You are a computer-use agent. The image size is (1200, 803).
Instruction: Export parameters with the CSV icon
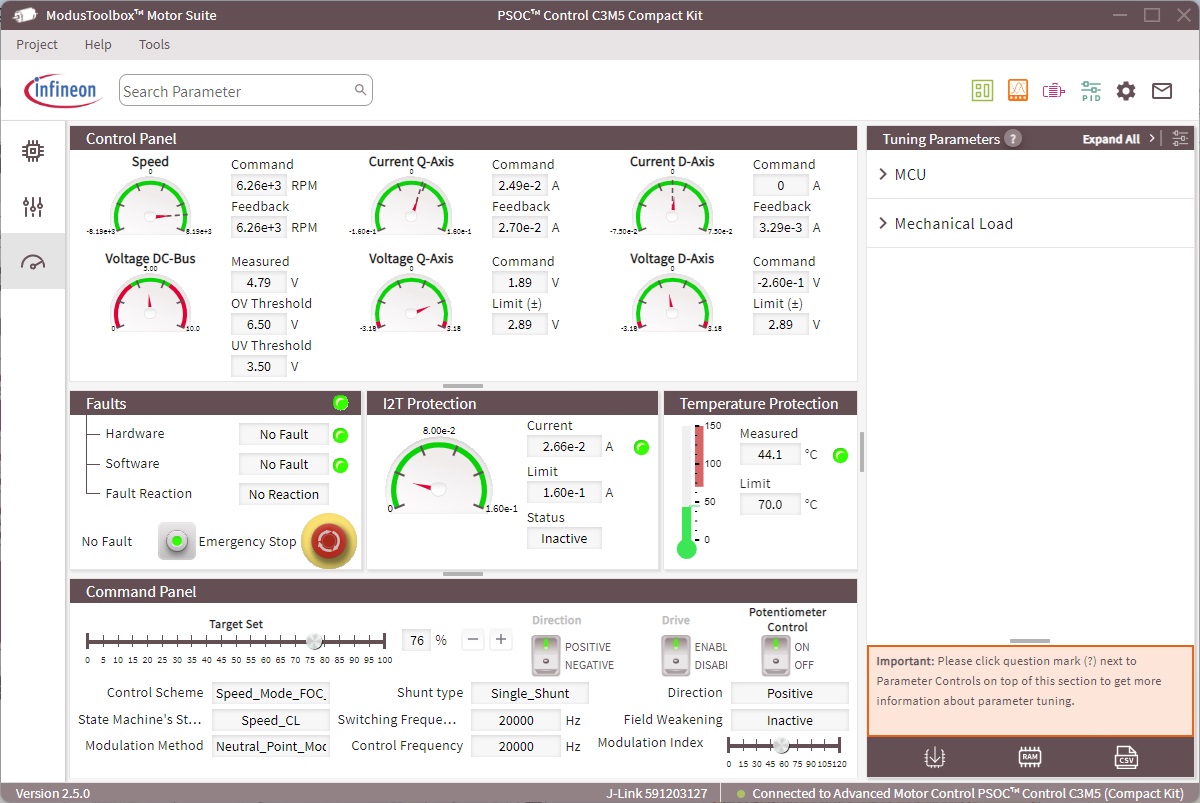tap(1126, 757)
